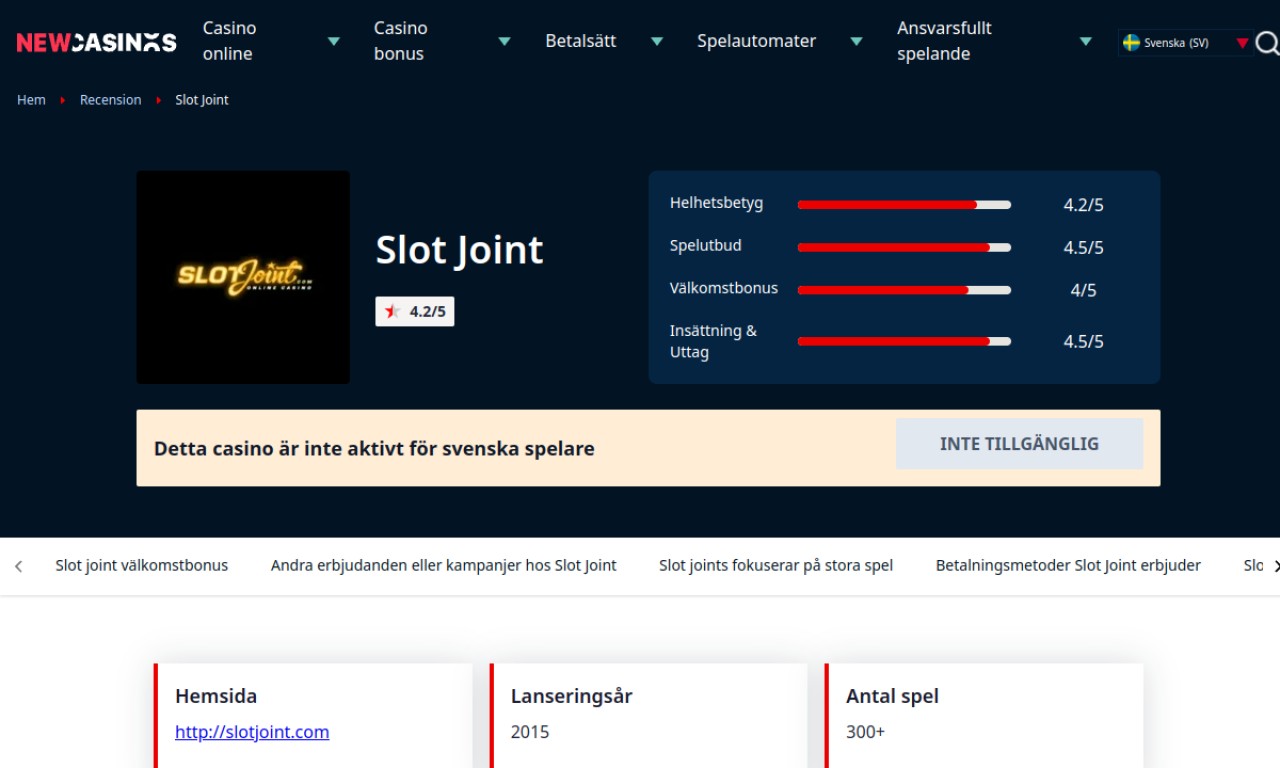The height and width of the screenshot is (768, 1280).
Task: Expand the Betalsätt dropdown arrow
Action: pos(657,42)
